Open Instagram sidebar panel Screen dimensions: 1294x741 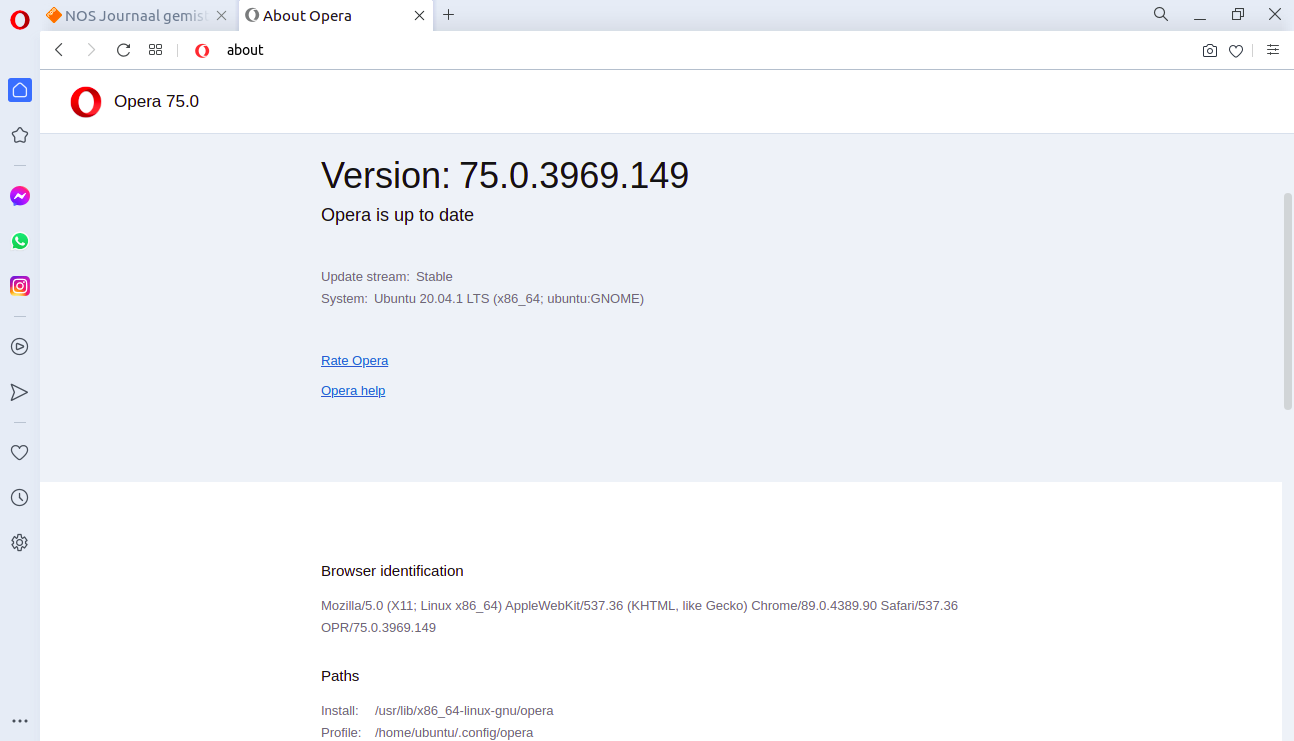[x=19, y=286]
